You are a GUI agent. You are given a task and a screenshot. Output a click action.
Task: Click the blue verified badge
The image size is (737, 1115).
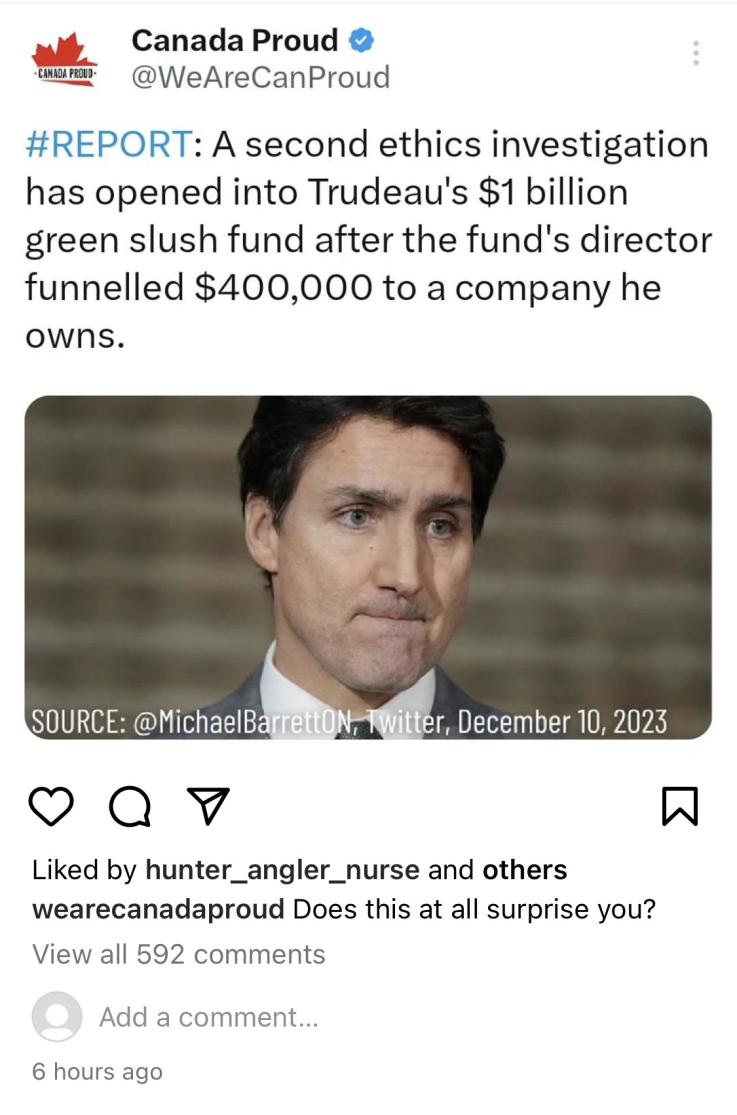(361, 41)
